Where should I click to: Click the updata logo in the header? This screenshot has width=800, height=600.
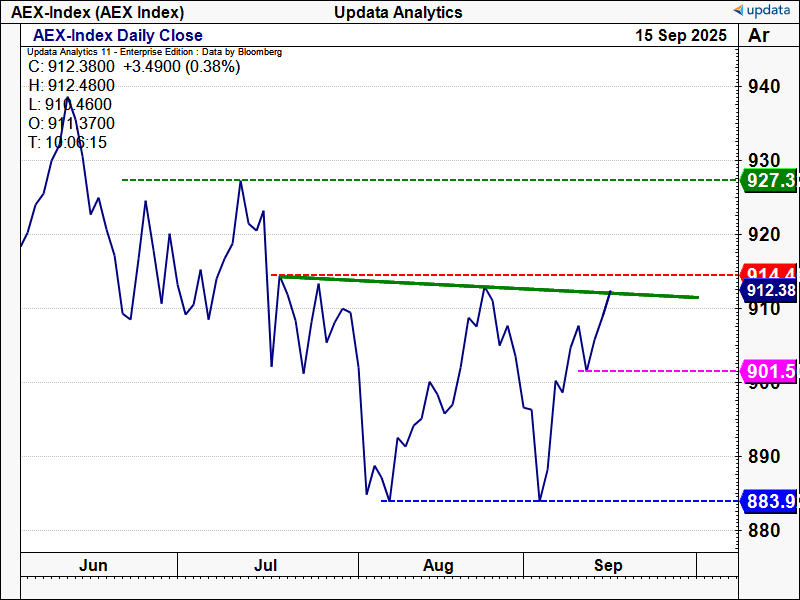761,10
